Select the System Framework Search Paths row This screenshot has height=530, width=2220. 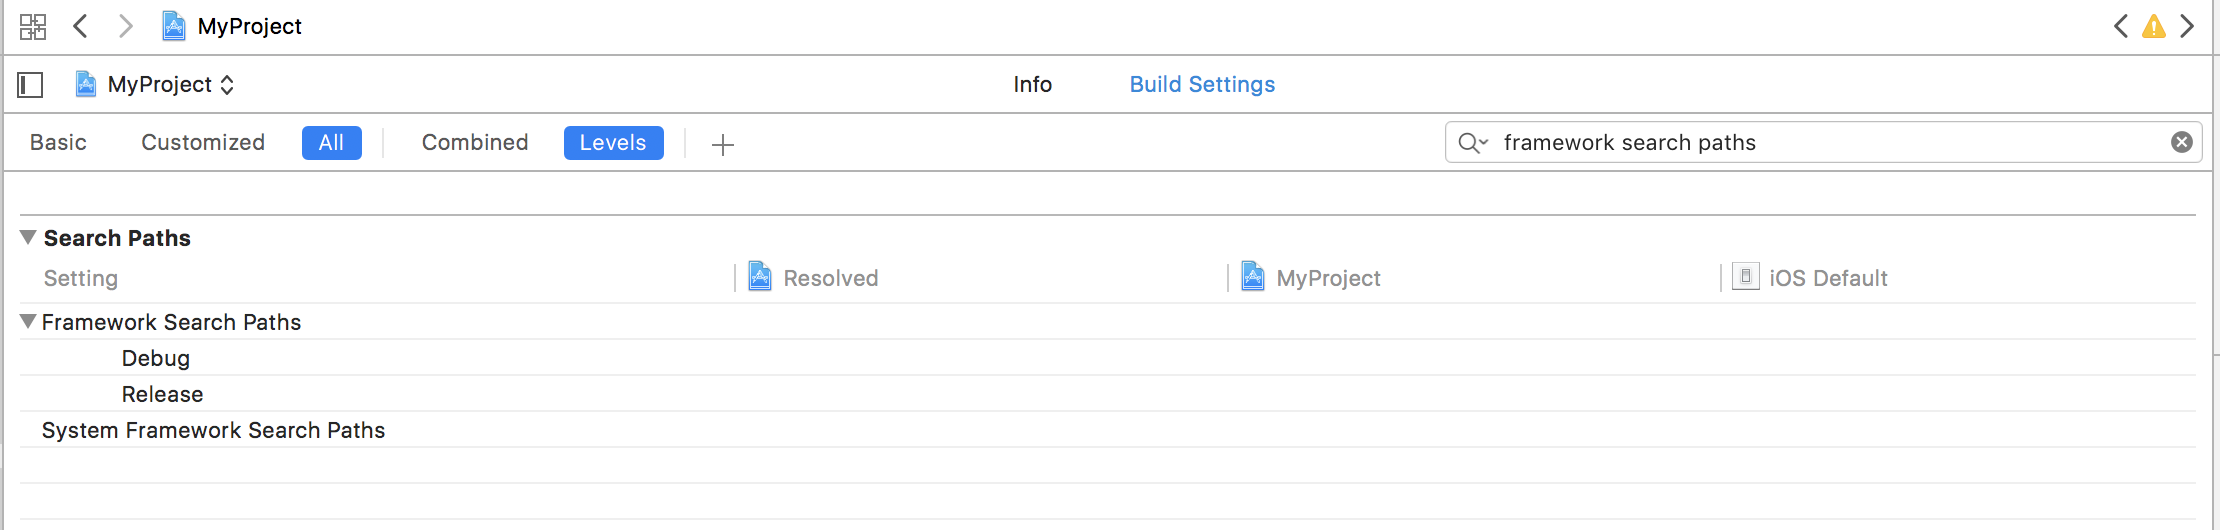coord(1108,430)
